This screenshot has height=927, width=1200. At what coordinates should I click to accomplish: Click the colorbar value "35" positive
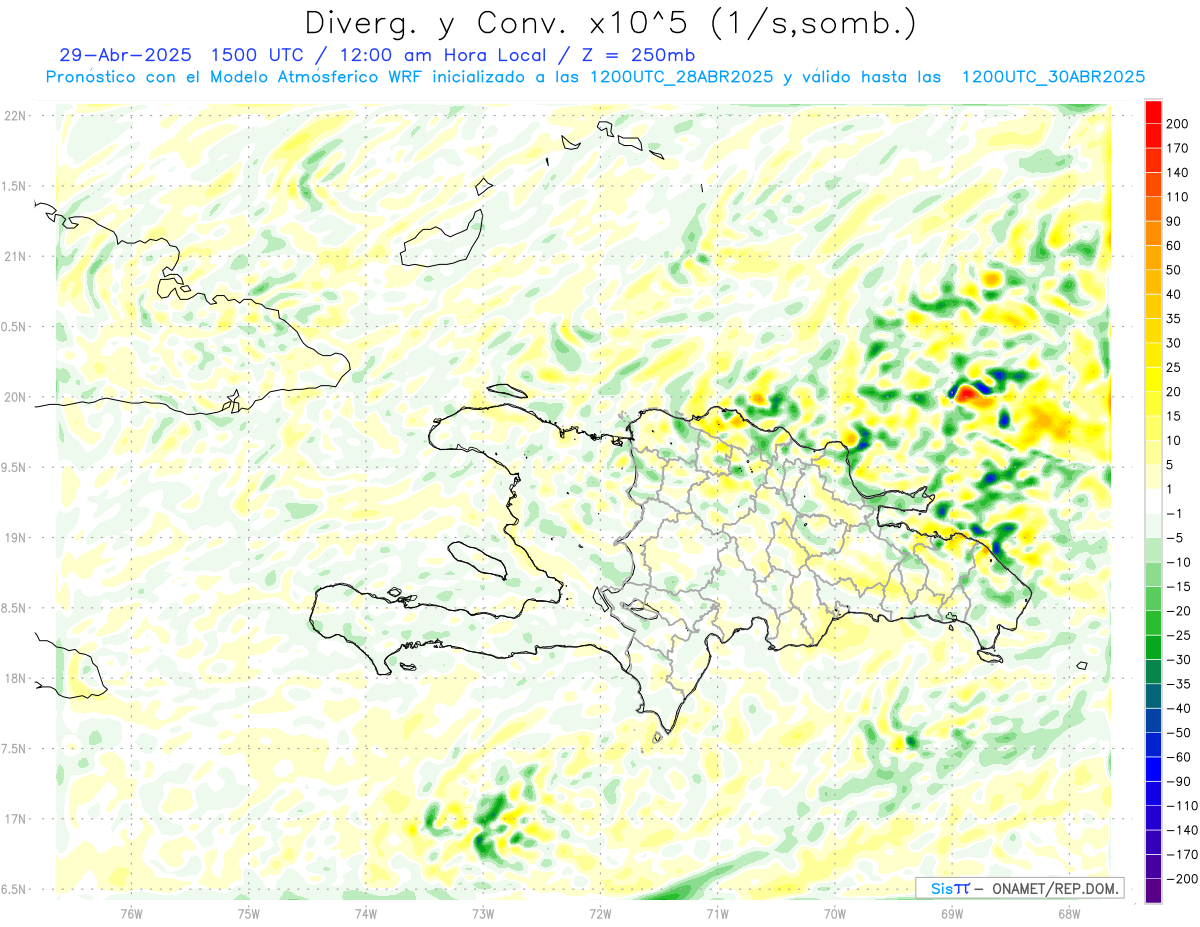click(1174, 319)
